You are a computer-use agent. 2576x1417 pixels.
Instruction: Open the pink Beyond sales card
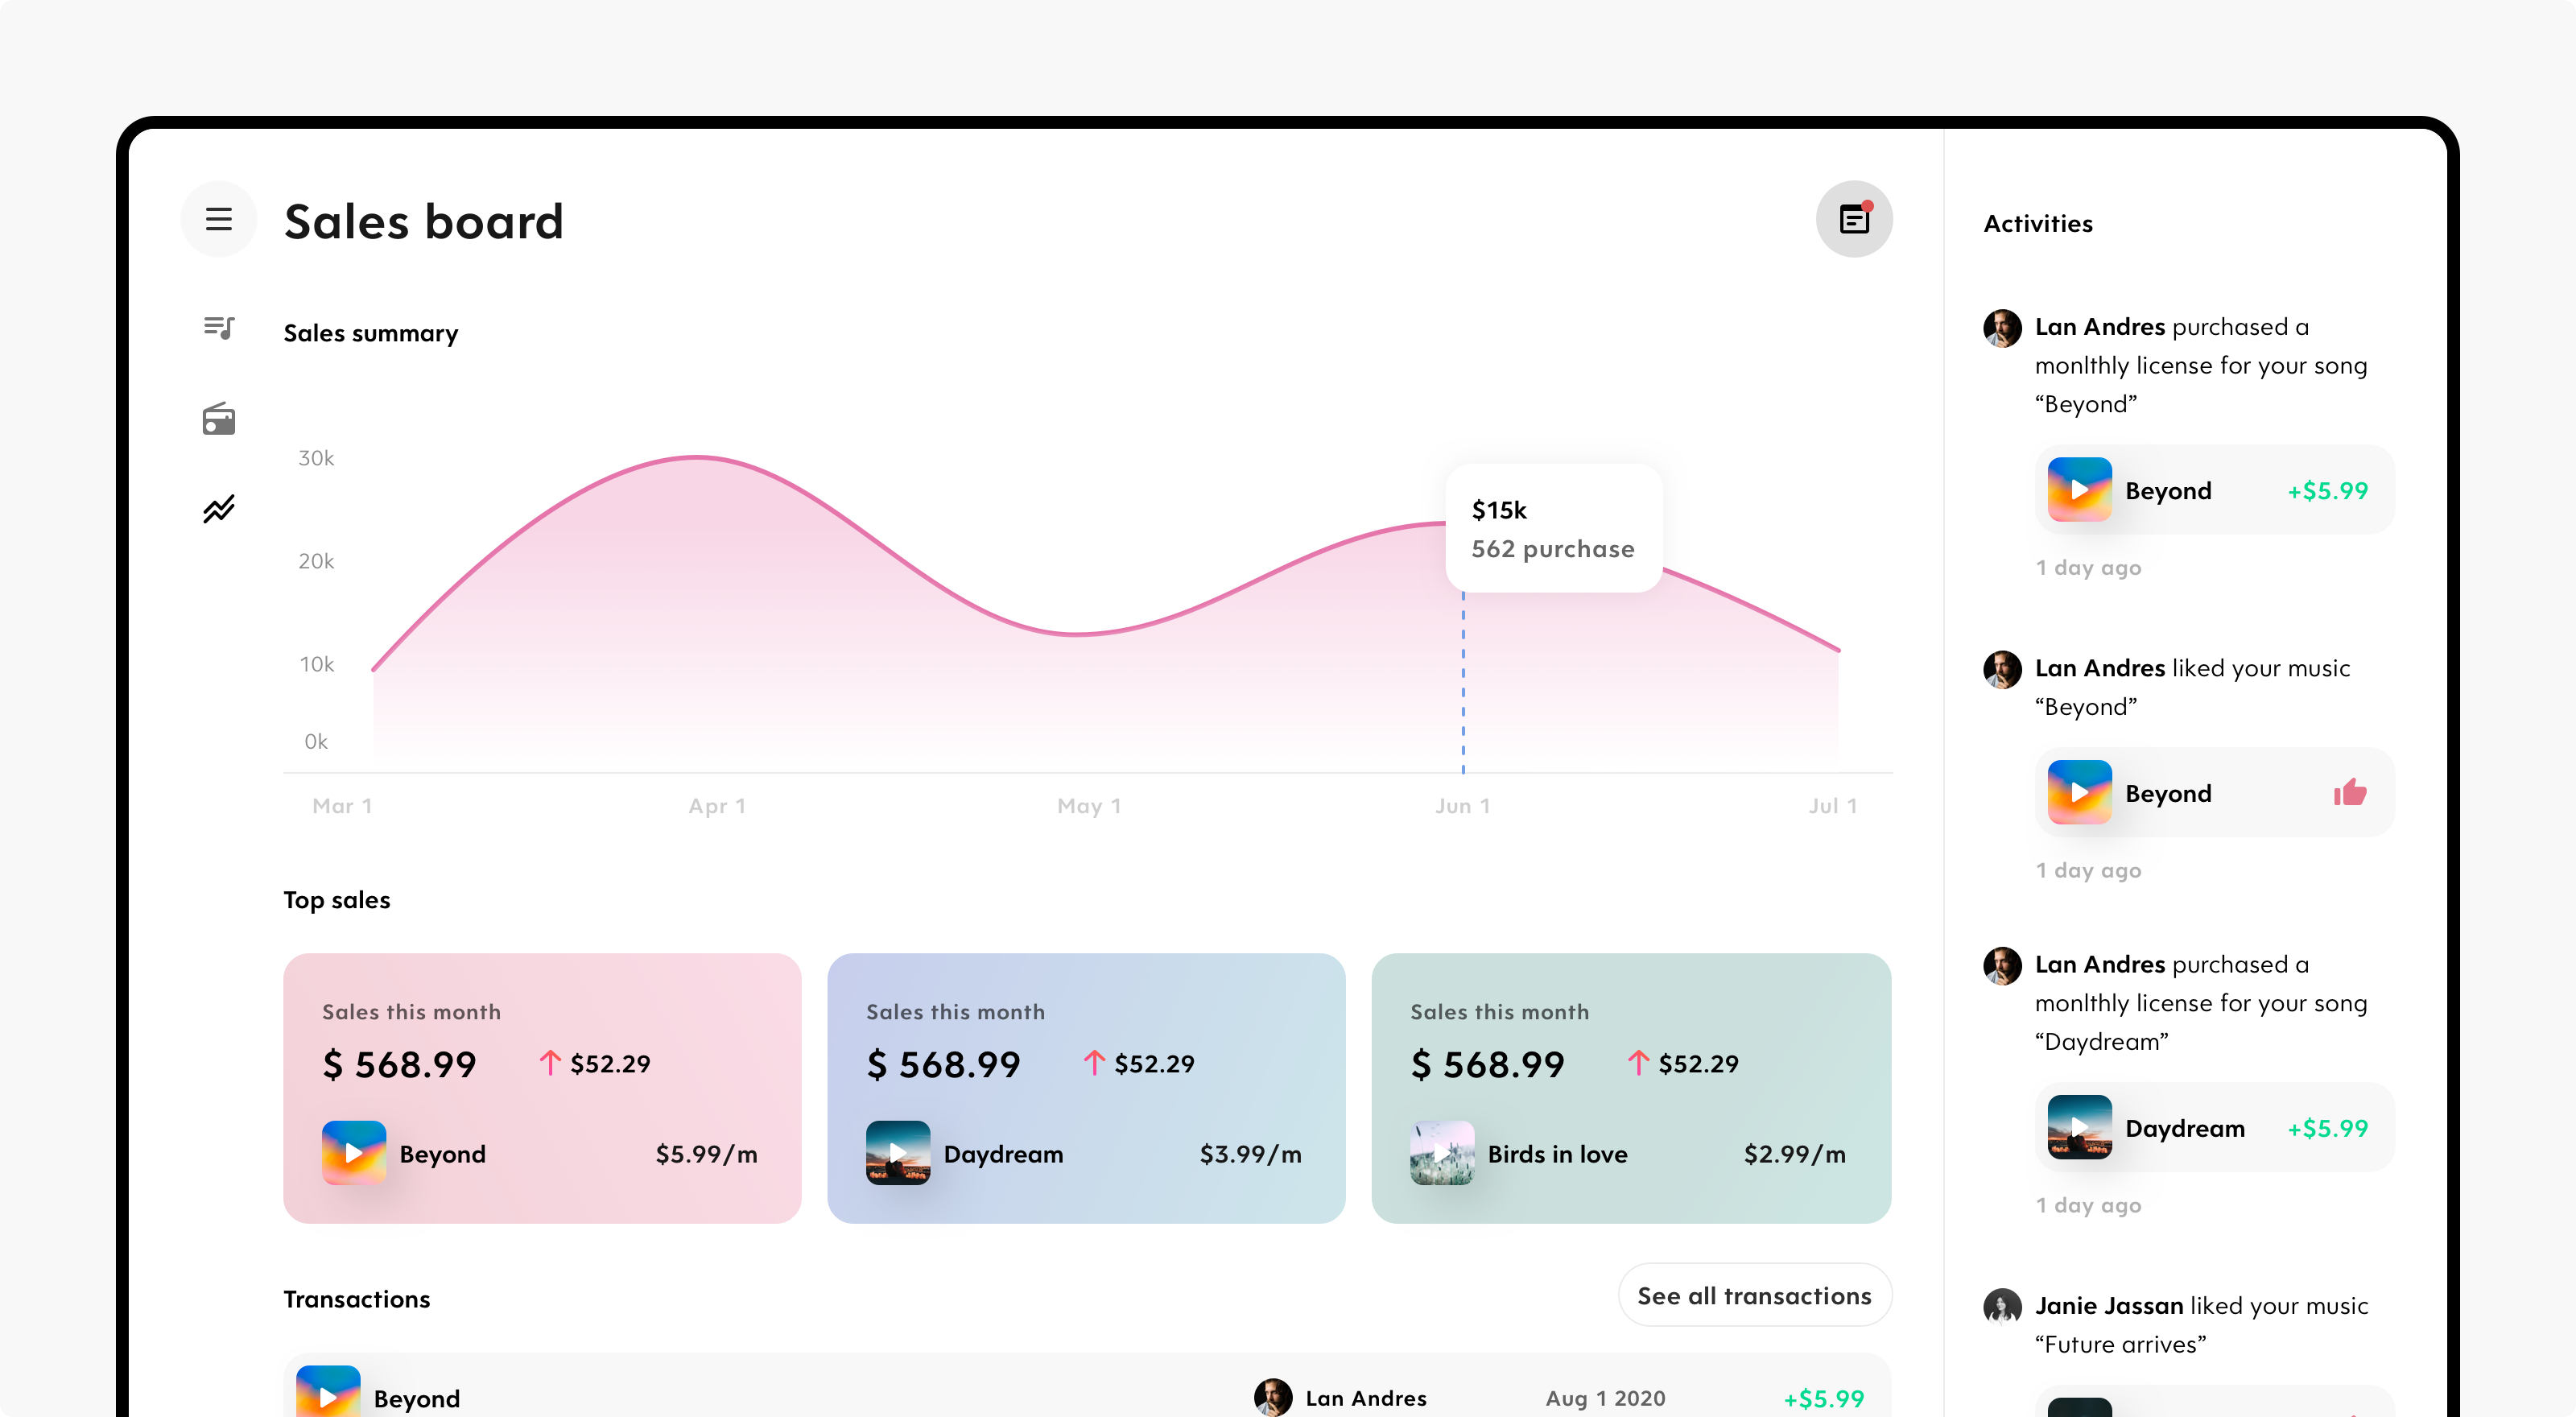[x=542, y=1088]
